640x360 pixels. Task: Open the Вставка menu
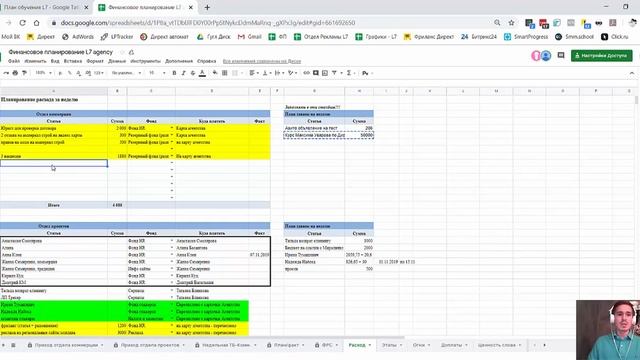tap(73, 61)
